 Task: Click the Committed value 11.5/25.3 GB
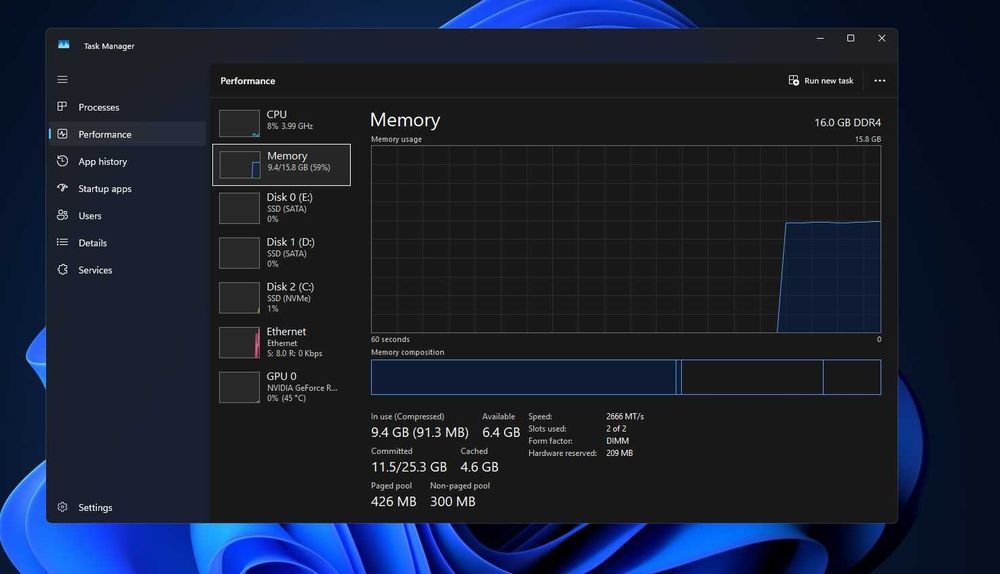pyautogui.click(x=409, y=467)
